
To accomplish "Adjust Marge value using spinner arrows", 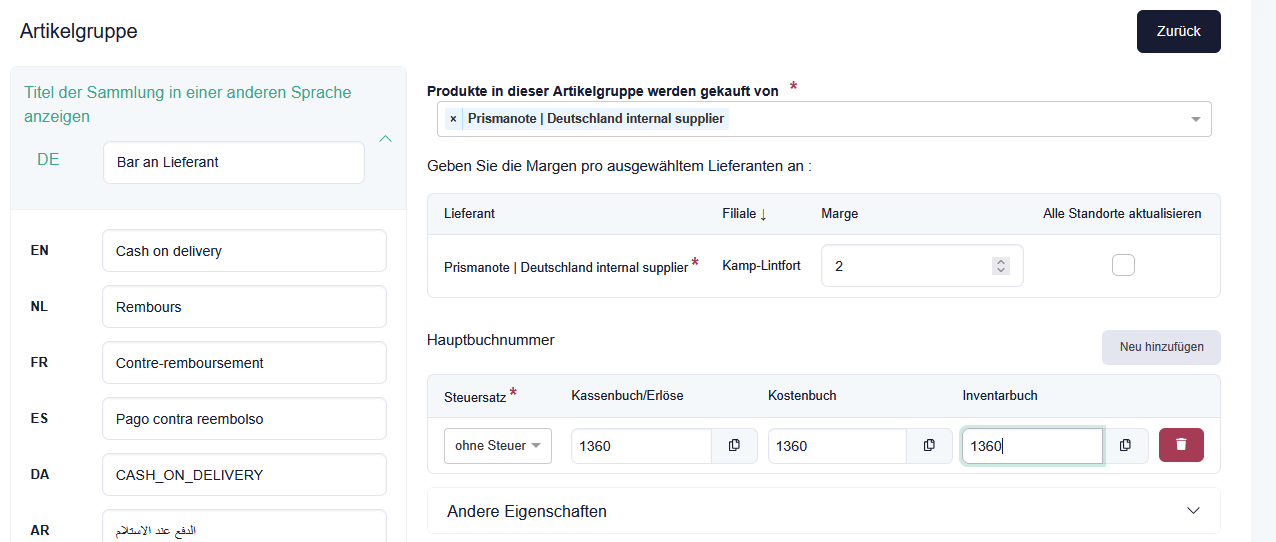I will pos(1000,266).
